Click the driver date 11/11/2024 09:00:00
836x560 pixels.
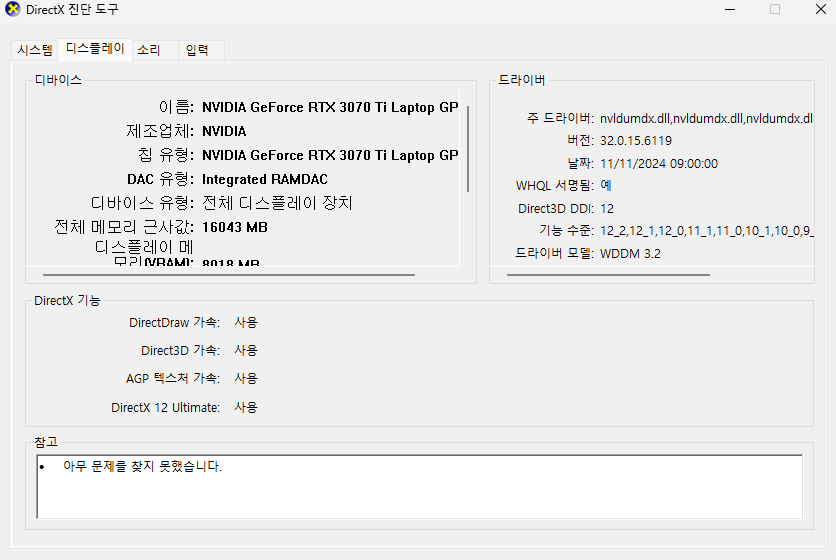click(658, 164)
